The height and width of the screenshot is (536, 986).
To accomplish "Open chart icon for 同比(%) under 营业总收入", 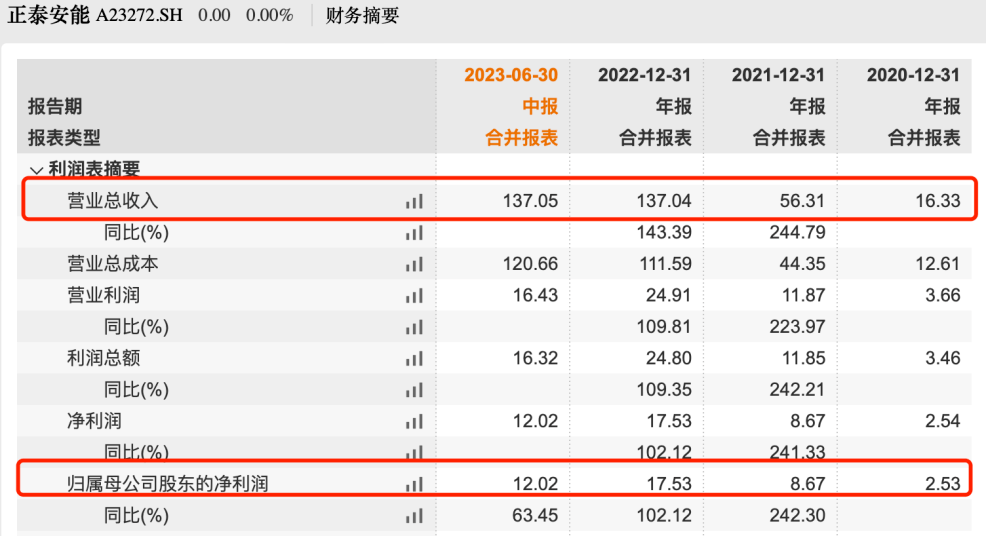I will (x=414, y=233).
